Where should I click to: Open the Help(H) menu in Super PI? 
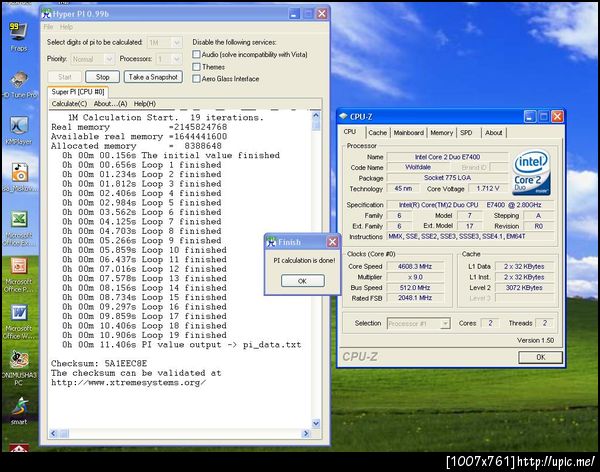point(145,104)
